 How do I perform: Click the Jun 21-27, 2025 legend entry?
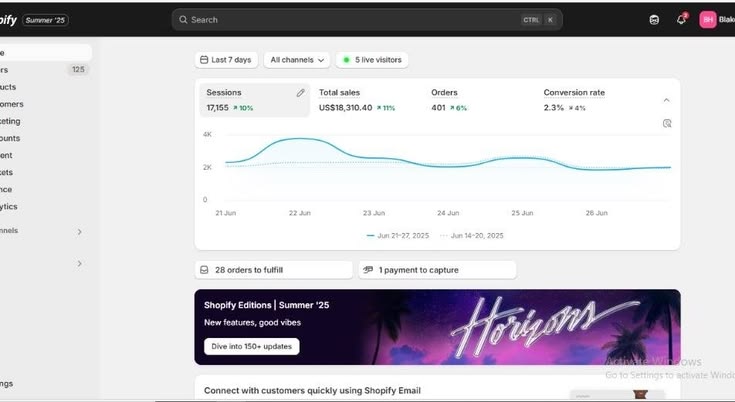pyautogui.click(x=398, y=236)
